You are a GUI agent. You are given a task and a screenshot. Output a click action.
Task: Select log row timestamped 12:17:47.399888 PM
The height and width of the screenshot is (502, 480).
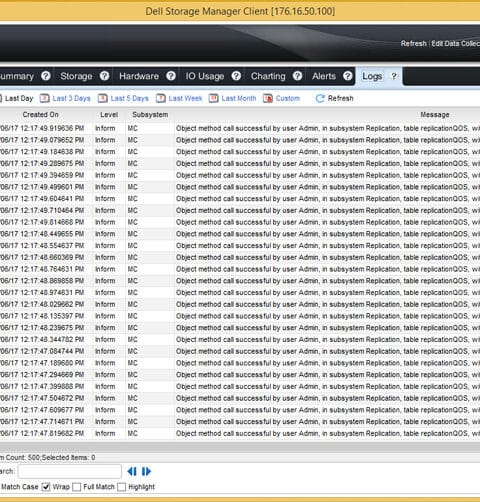click(240, 386)
